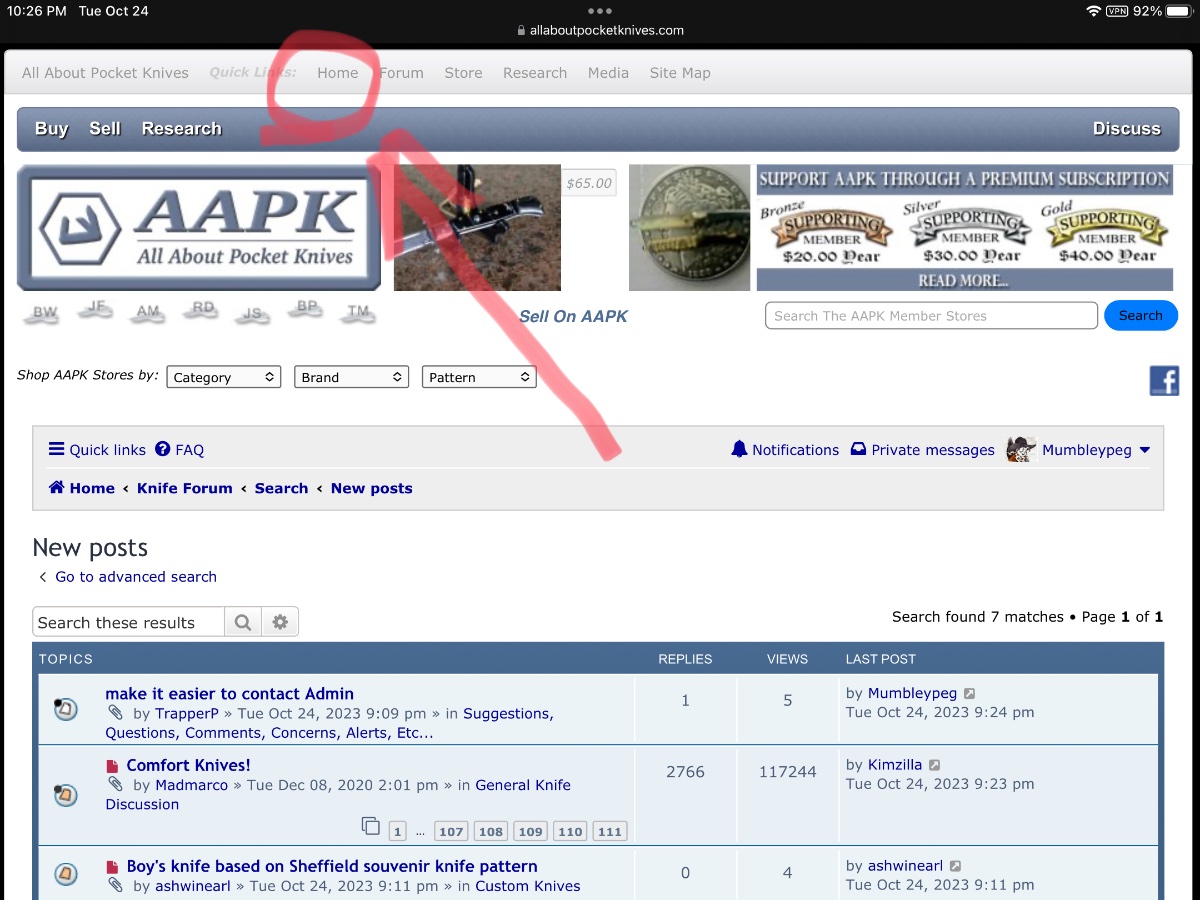
Task: Click the Premium Subscription READ MORE banner
Action: tap(964, 228)
